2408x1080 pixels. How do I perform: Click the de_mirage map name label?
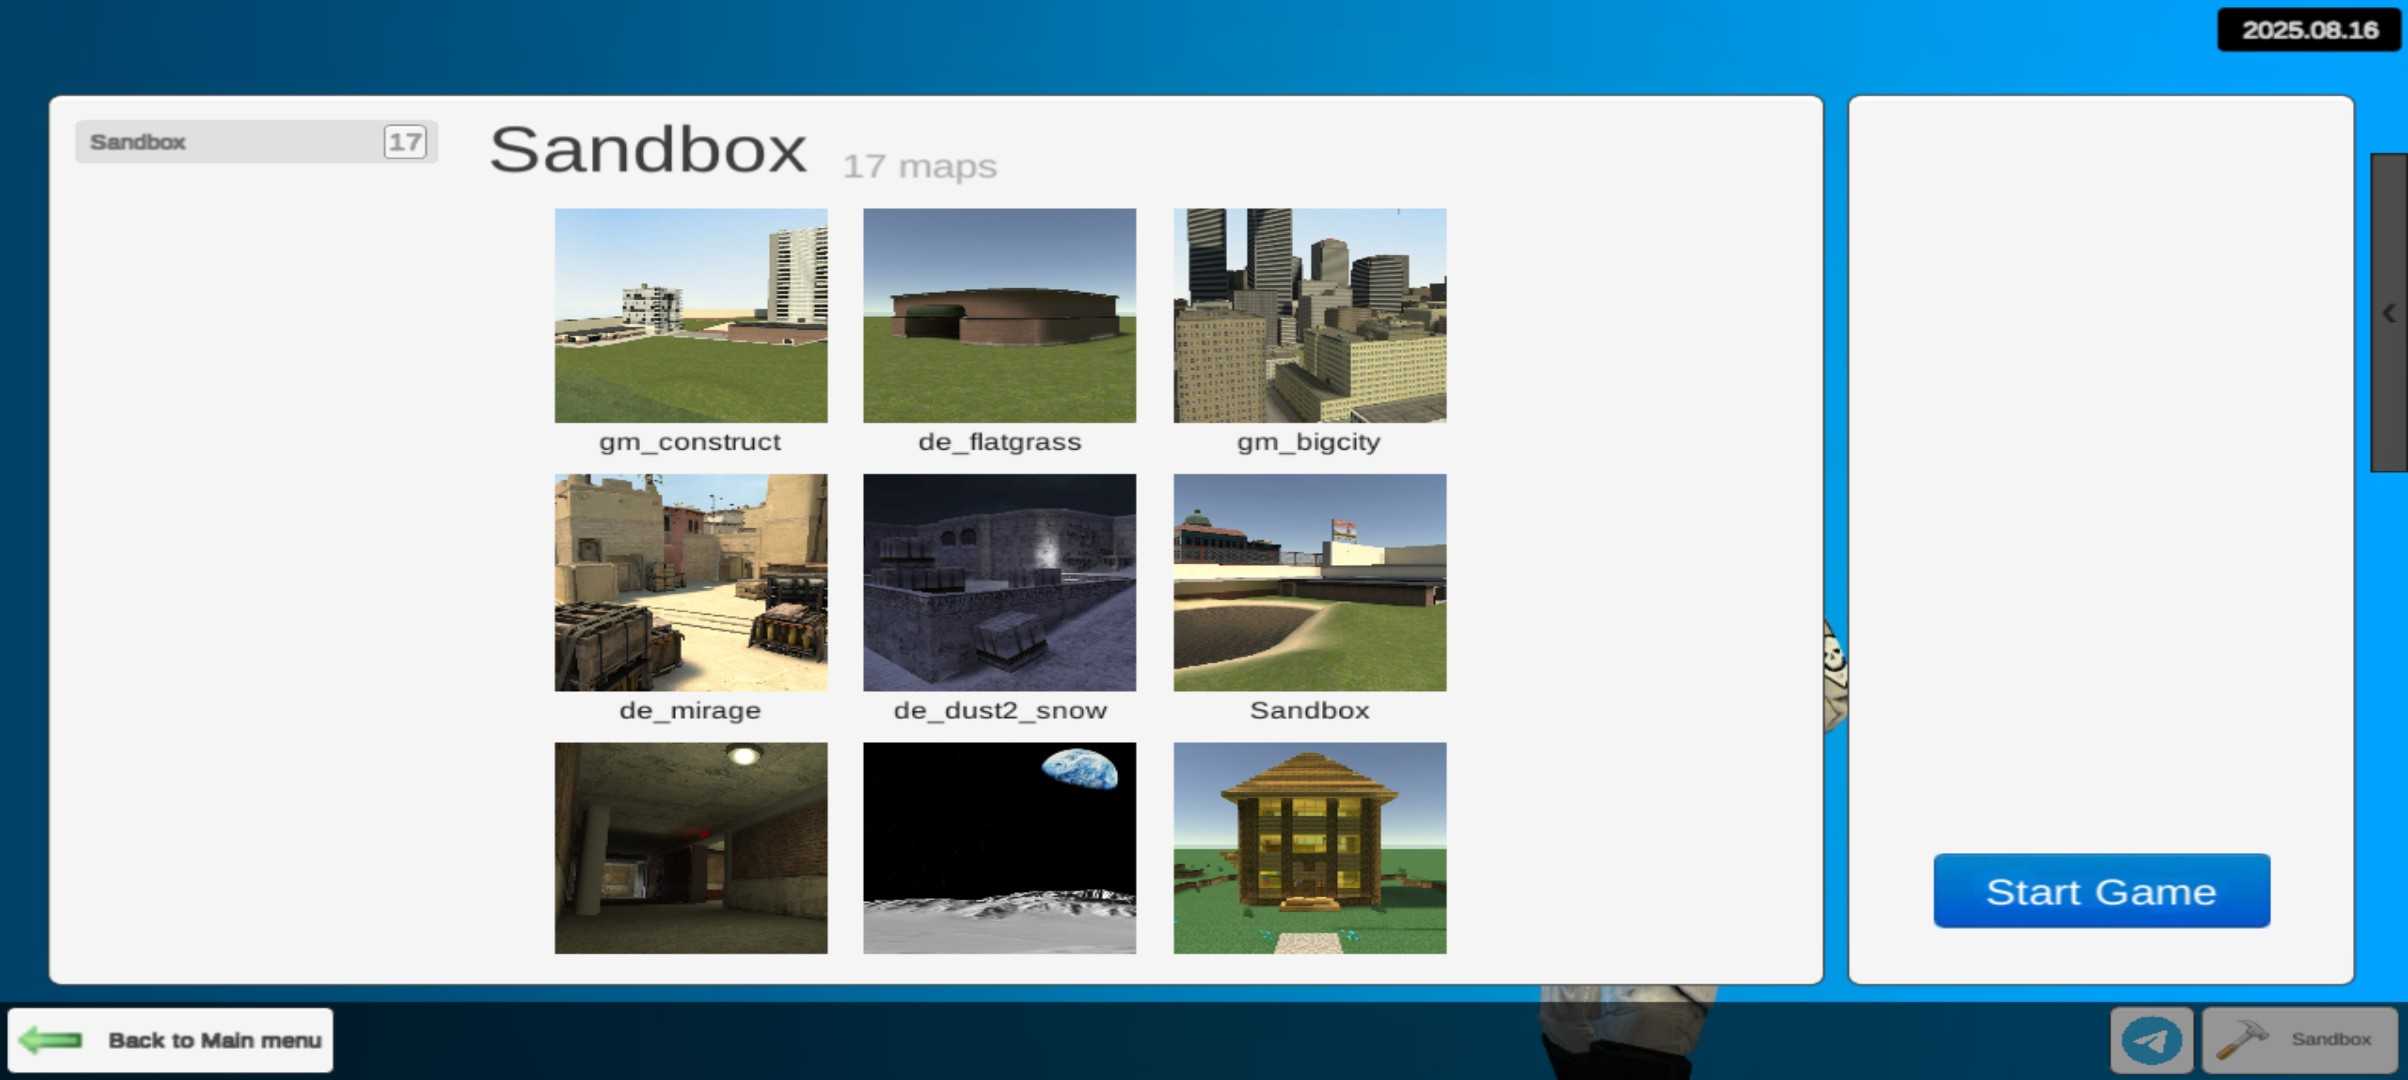pyautogui.click(x=690, y=710)
